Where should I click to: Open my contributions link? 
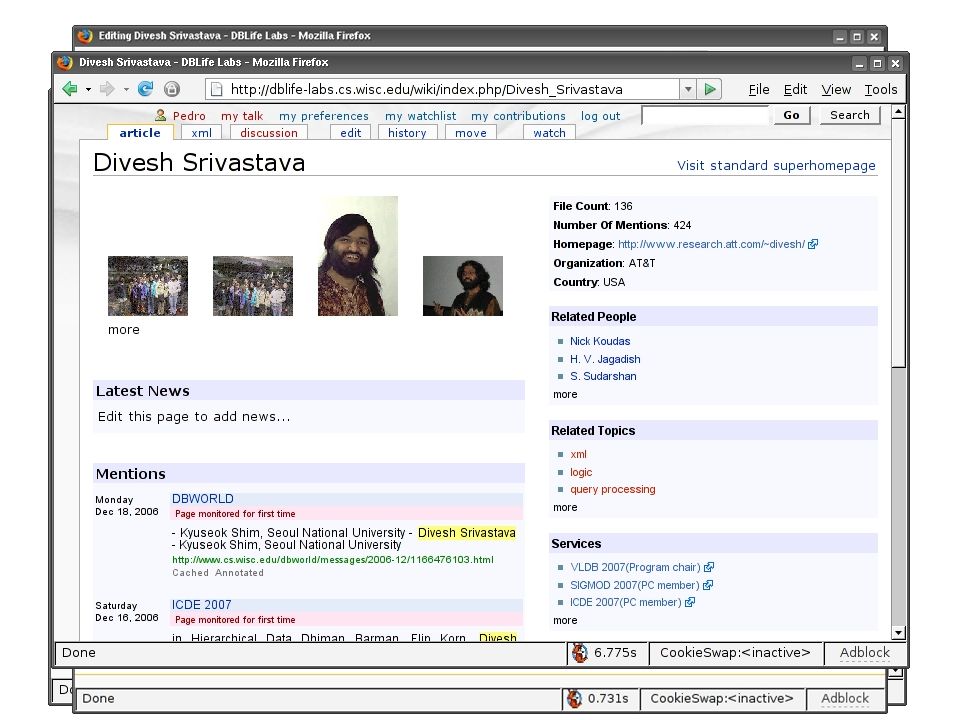[519, 116]
